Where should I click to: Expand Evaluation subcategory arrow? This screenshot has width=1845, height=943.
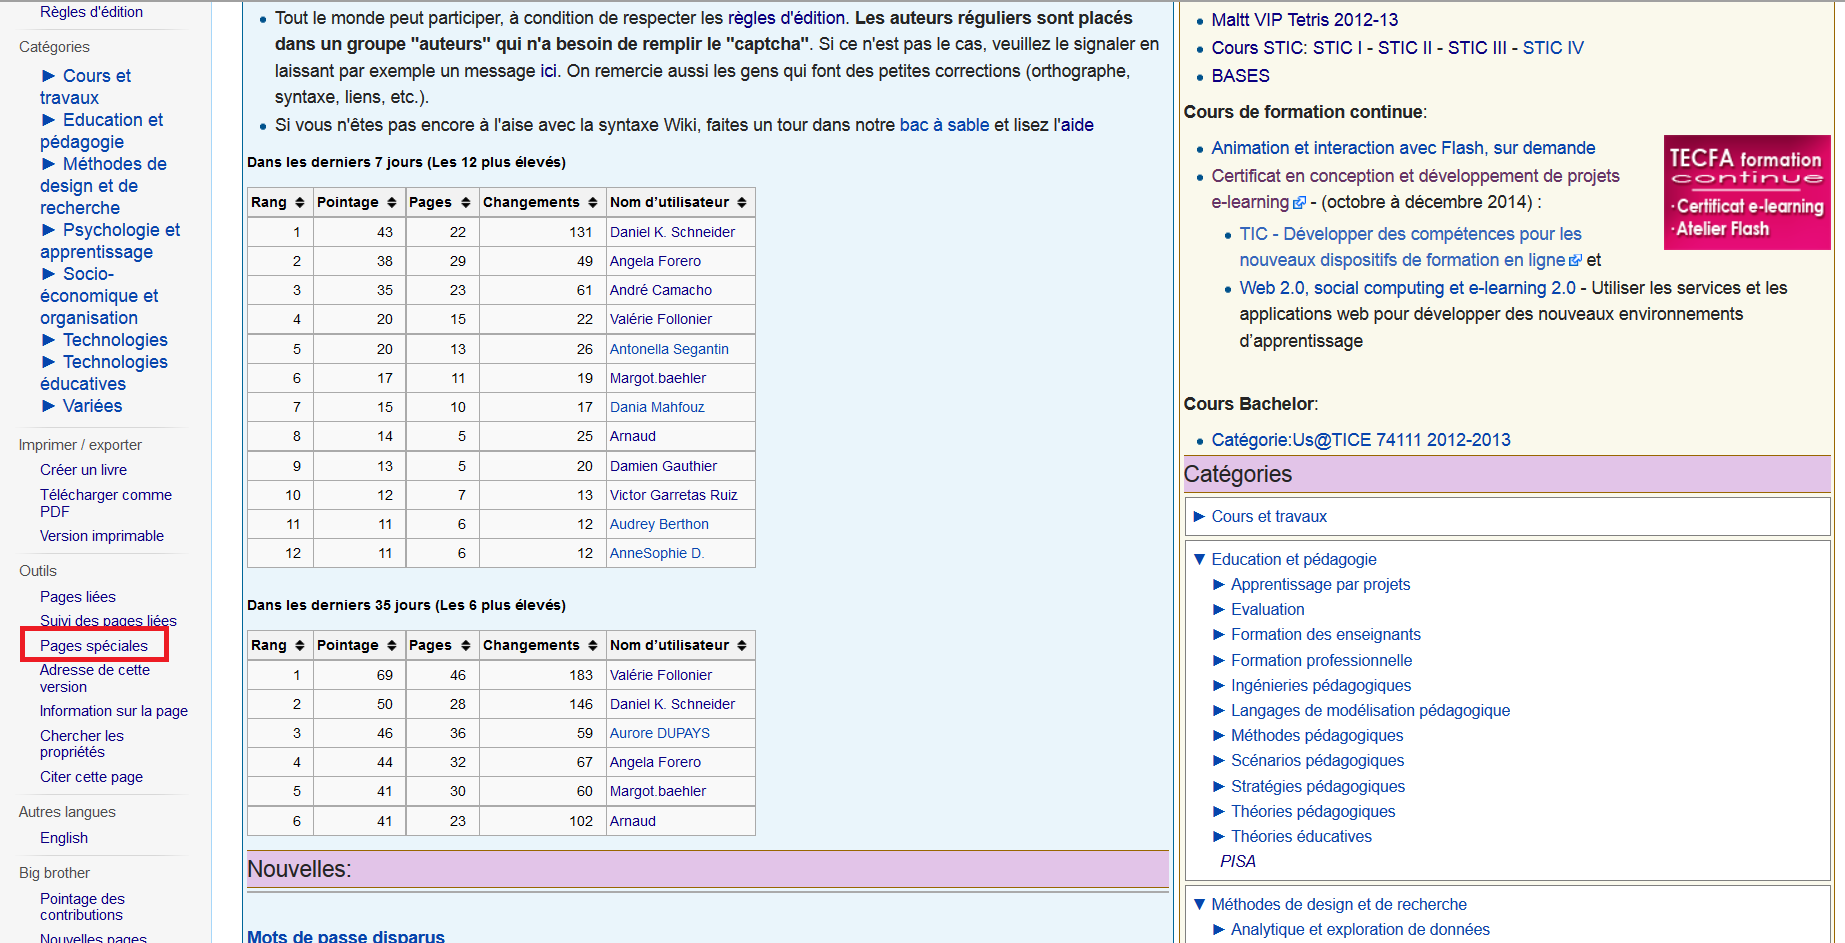point(1218,609)
